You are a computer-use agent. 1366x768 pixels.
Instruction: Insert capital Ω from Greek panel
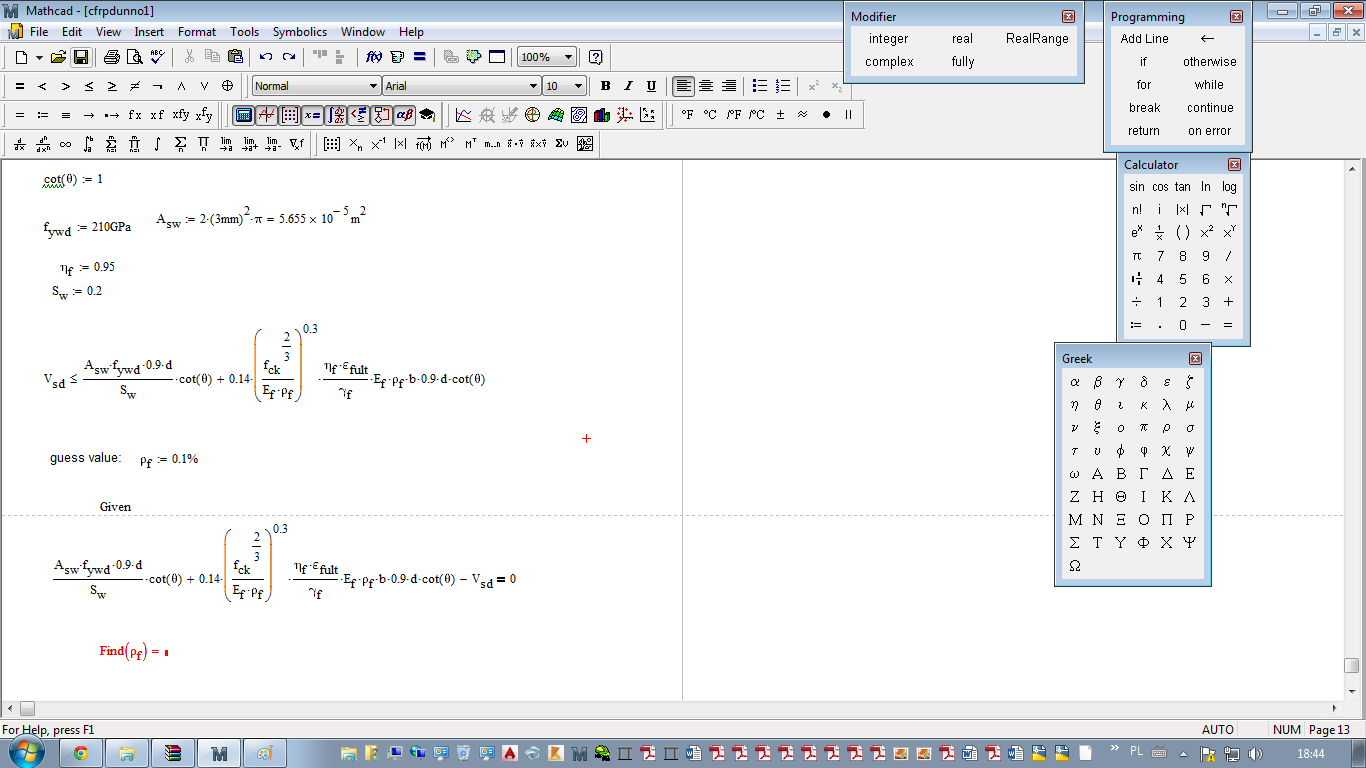1075,566
